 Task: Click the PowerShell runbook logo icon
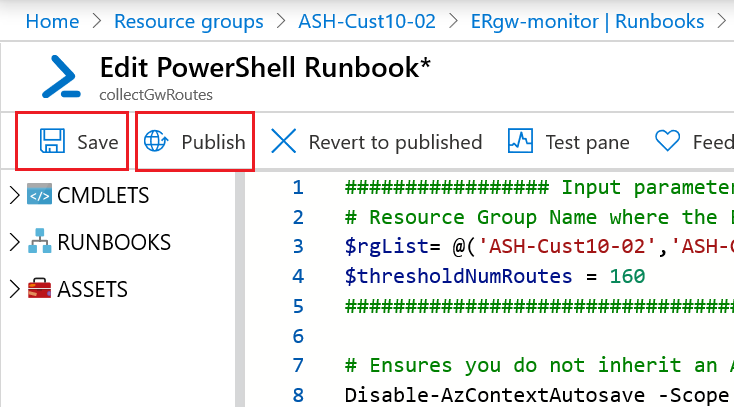pos(61,76)
